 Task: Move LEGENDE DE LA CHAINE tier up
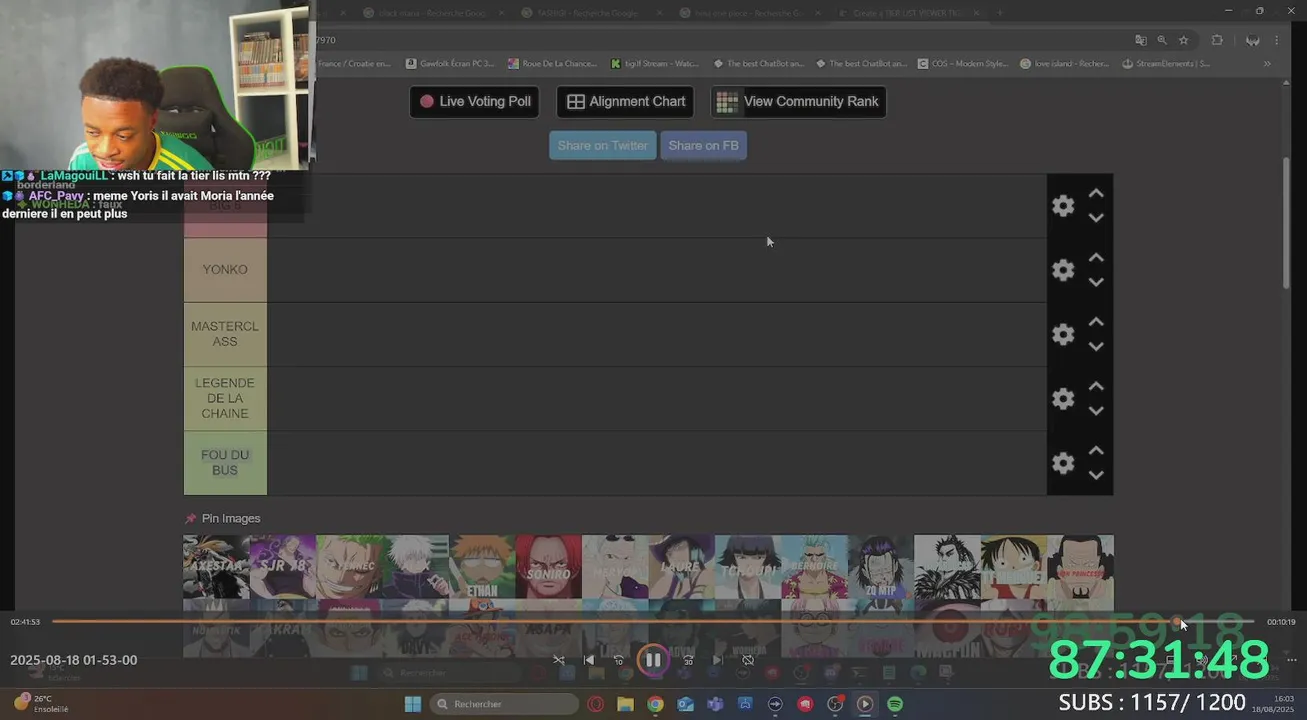(x=1096, y=386)
